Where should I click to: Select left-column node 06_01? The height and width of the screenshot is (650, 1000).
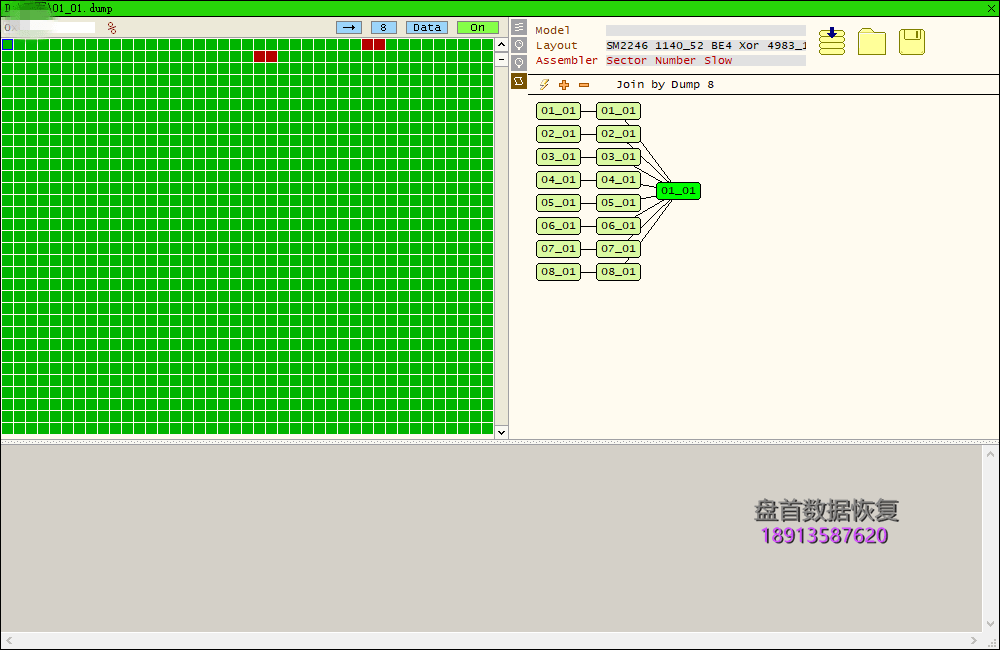pyautogui.click(x=559, y=226)
